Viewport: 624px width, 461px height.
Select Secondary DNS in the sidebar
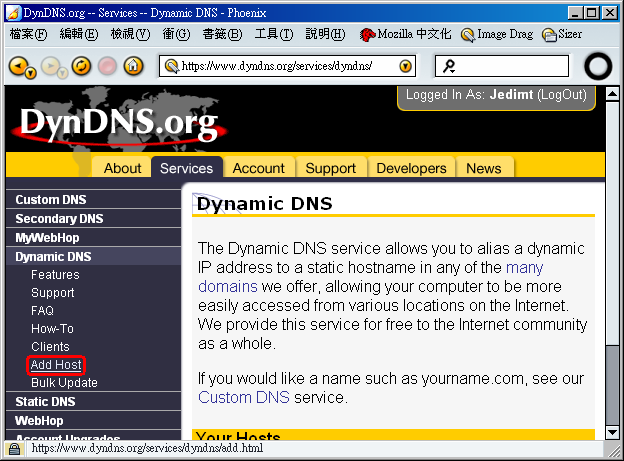(x=94, y=219)
